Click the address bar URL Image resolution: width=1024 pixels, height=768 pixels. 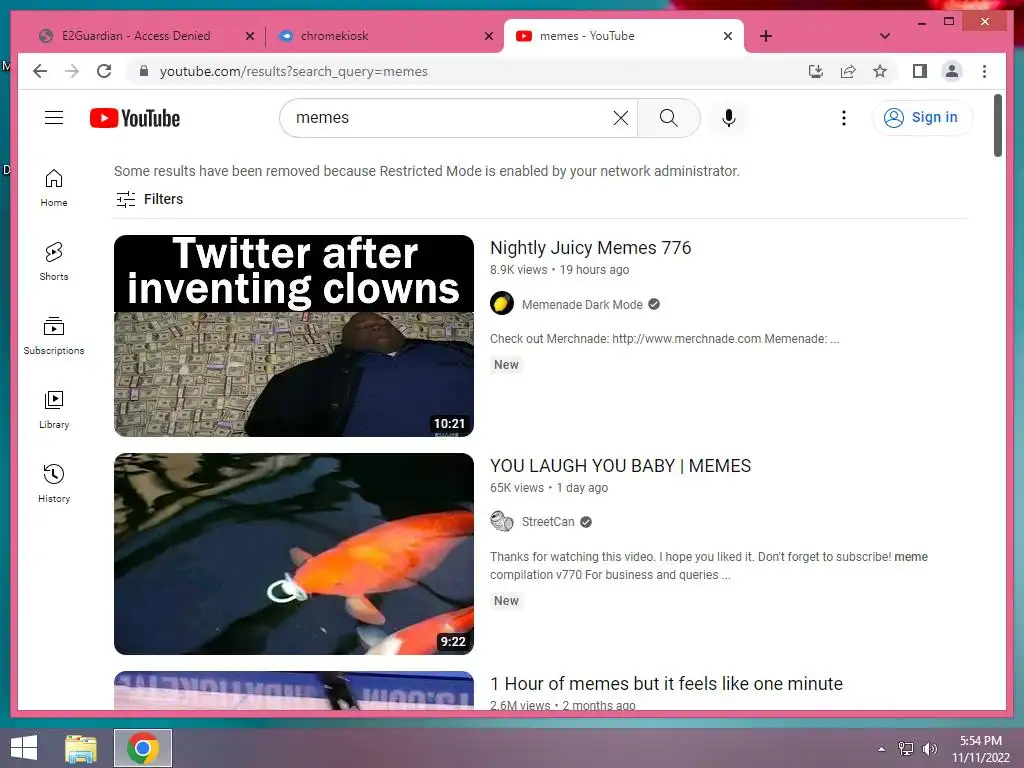tap(293, 71)
